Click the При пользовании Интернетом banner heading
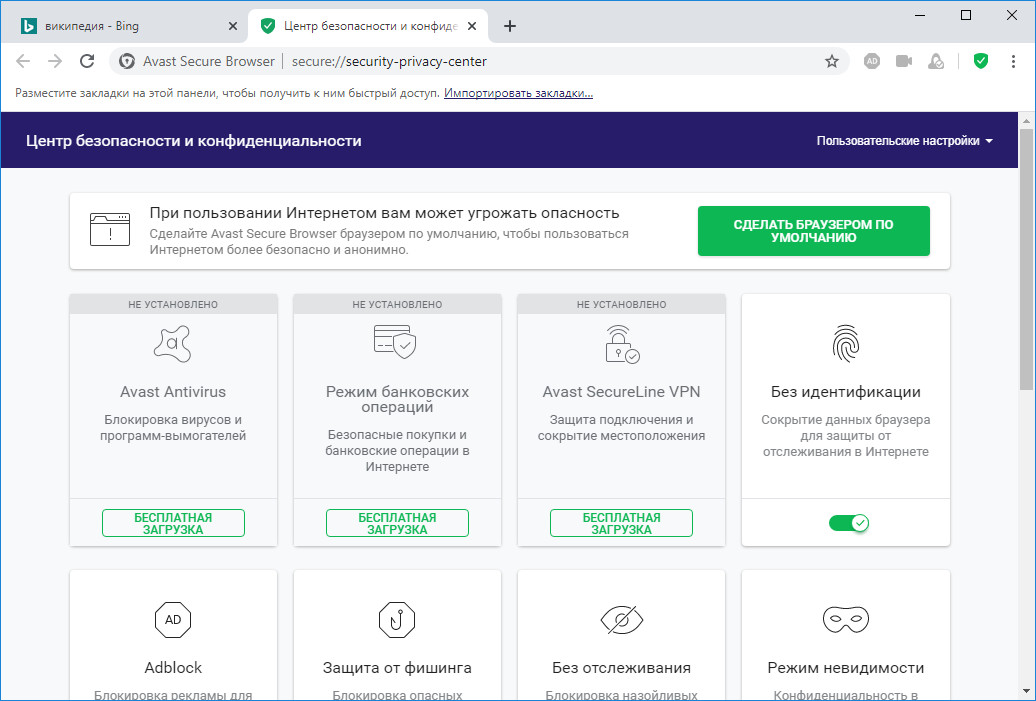1036x701 pixels. [x=385, y=213]
